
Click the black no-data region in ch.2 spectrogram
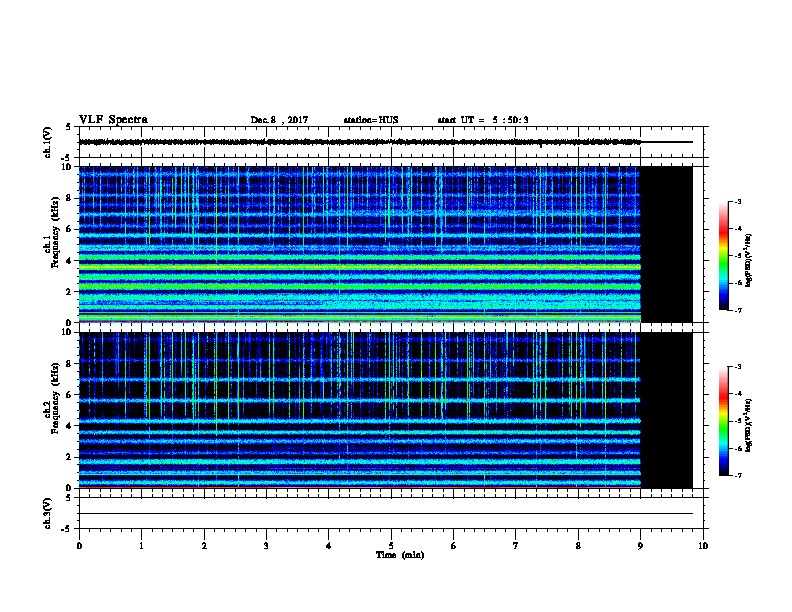(667, 410)
